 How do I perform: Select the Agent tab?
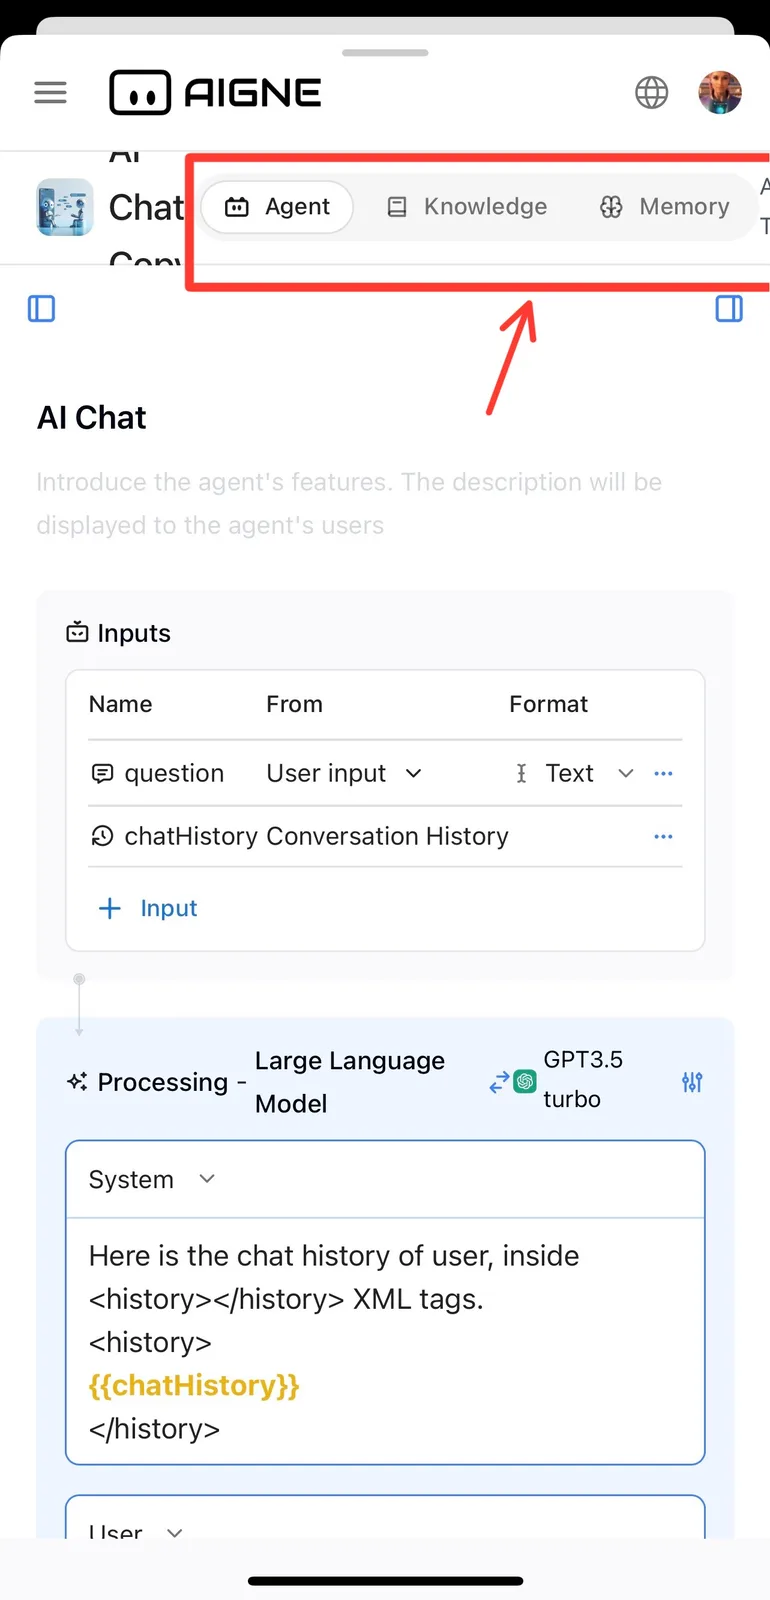[278, 207]
